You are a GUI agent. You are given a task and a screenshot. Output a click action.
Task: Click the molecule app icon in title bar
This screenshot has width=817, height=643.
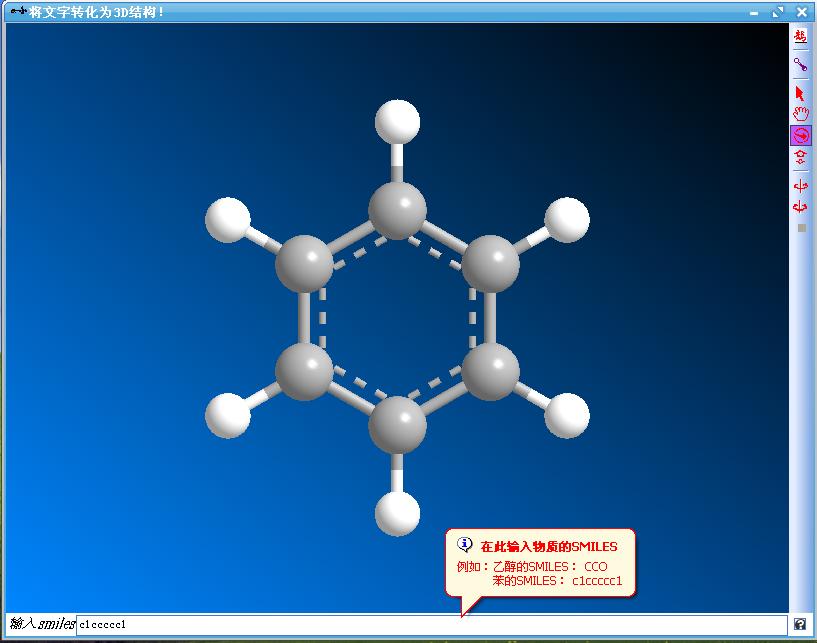(x=17, y=12)
